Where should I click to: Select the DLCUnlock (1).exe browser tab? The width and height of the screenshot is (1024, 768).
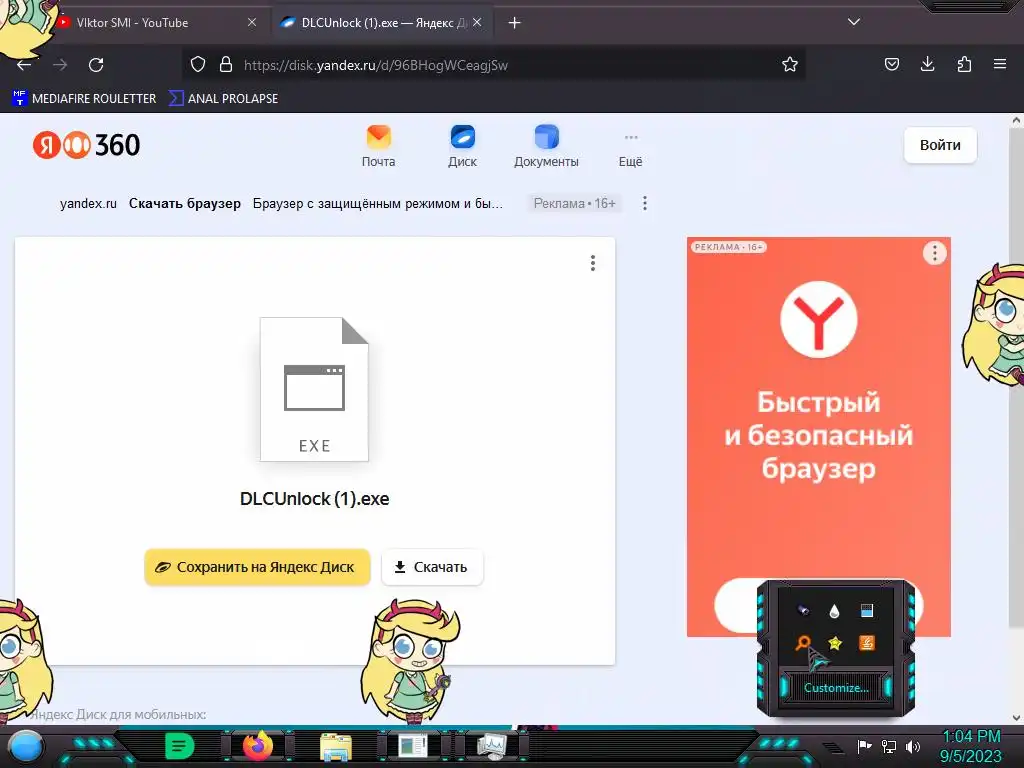[384, 23]
